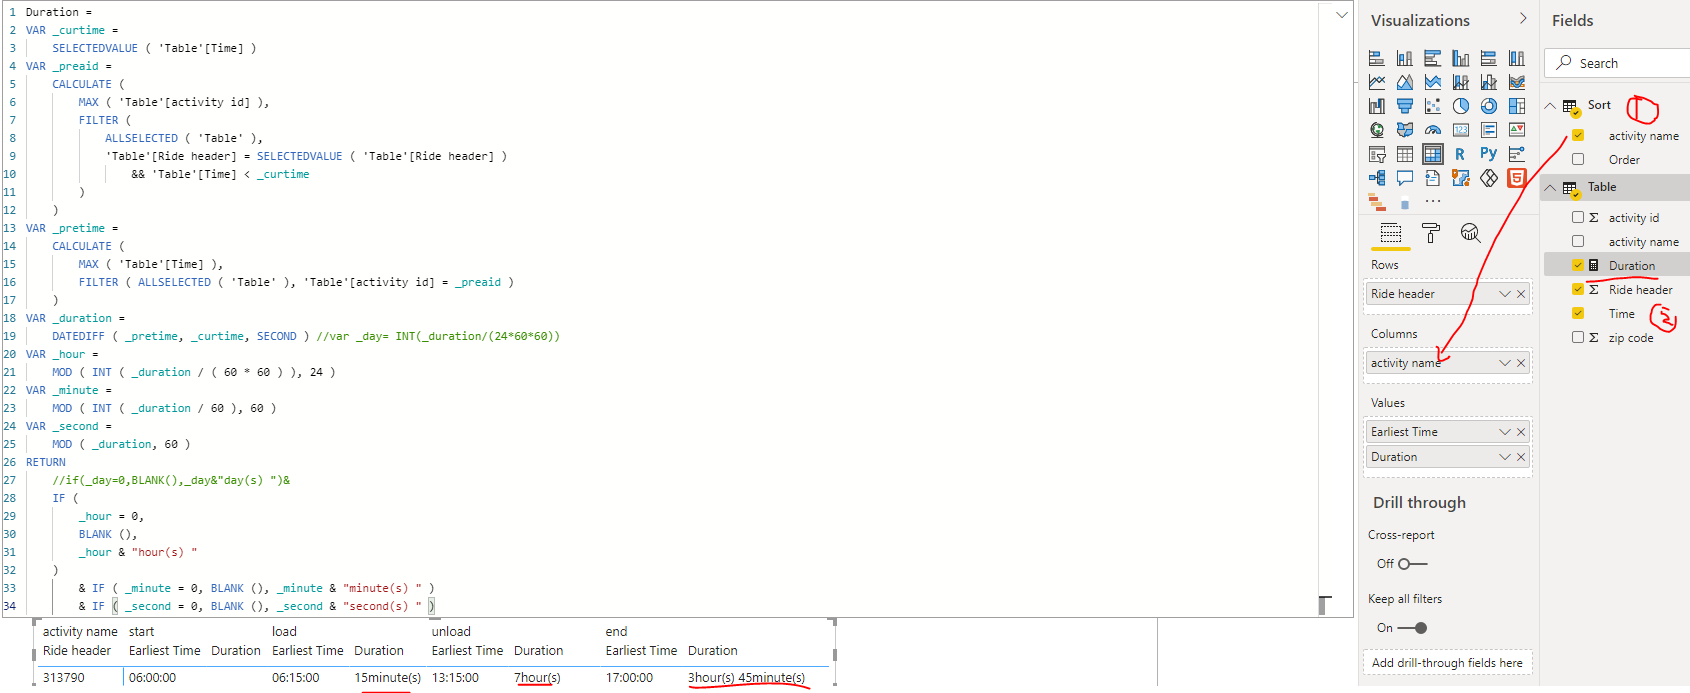Click Add drill-through fields here well
Image resolution: width=1690 pixels, height=693 pixels.
1447,663
